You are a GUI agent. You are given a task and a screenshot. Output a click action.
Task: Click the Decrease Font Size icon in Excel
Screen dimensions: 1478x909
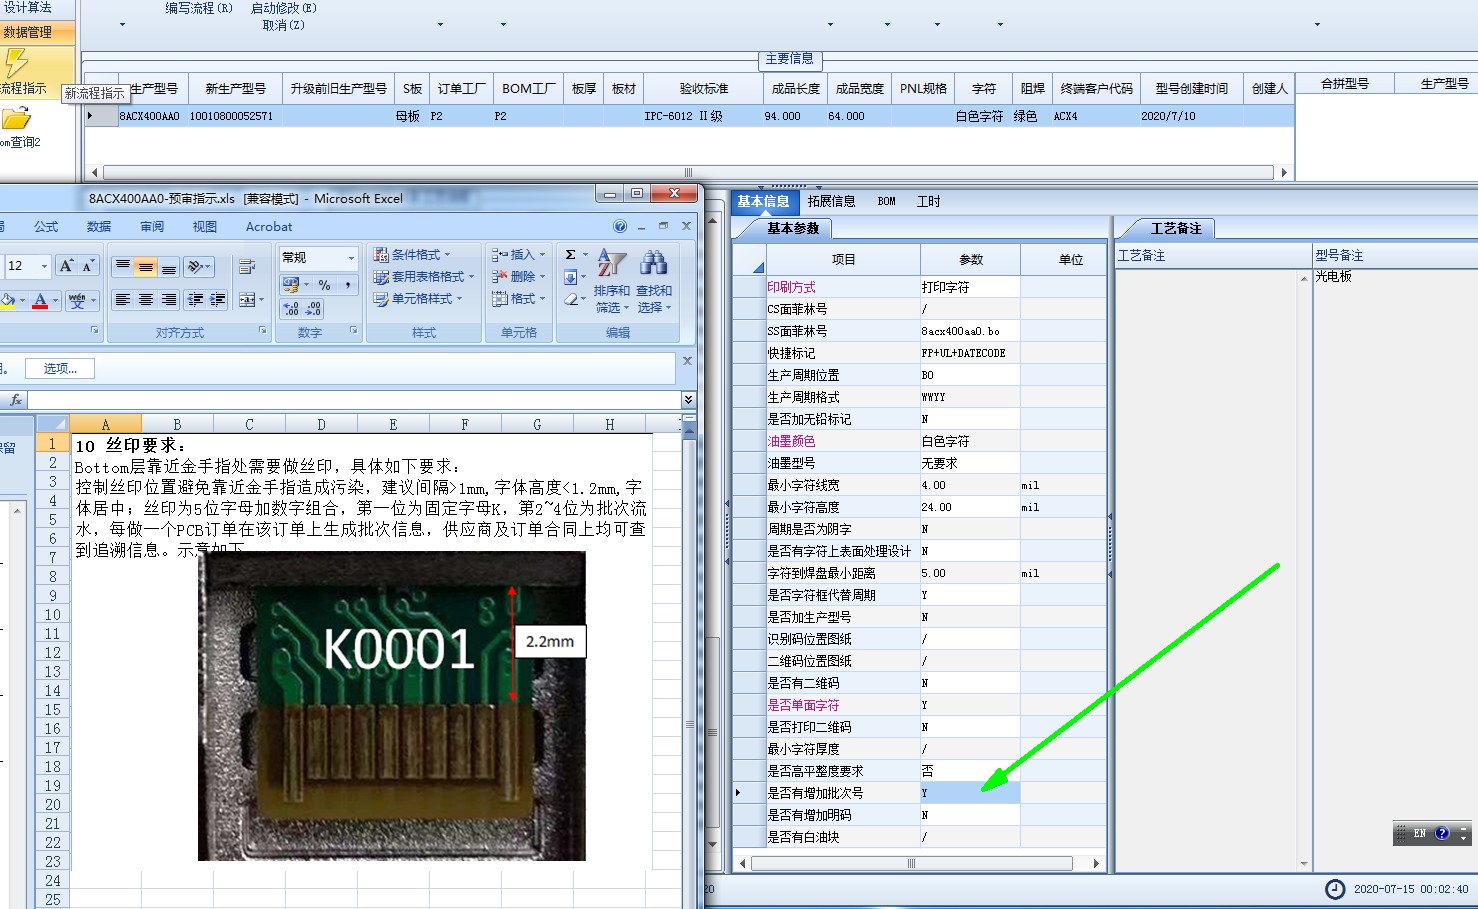[x=88, y=266]
